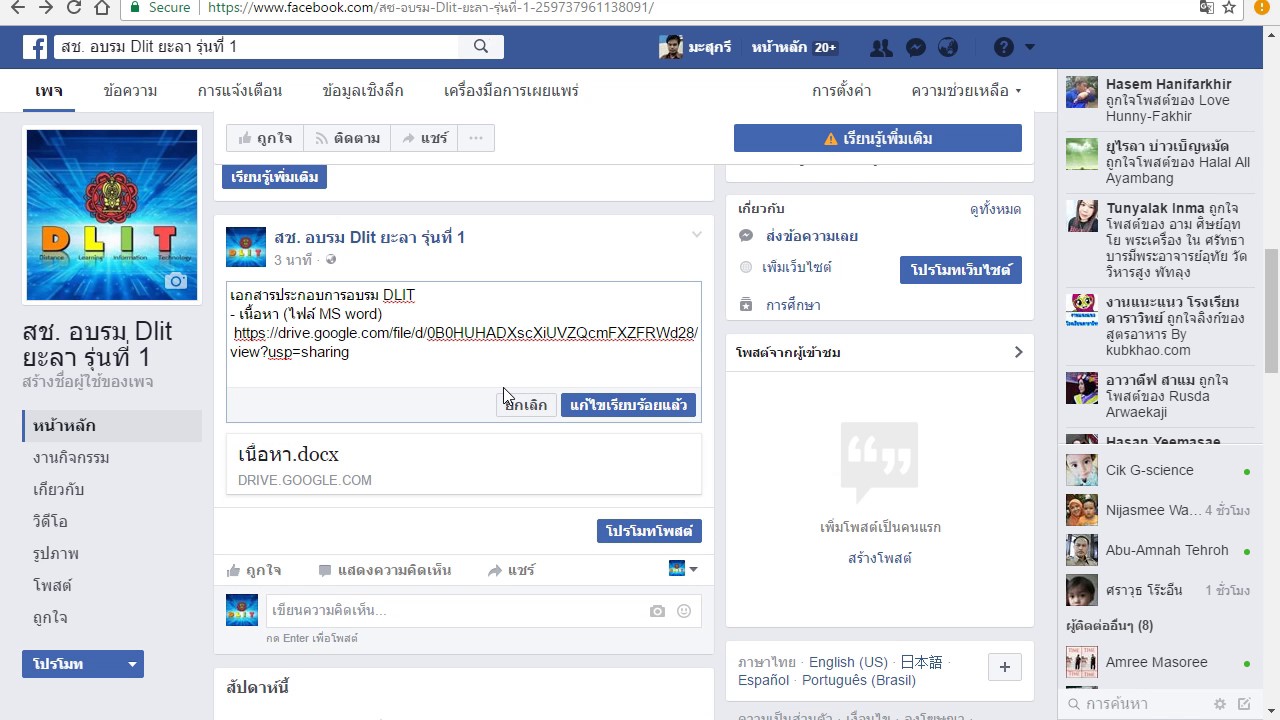Click the page vertical scrollbar
Image resolution: width=1280 pixels, height=720 pixels.
pyautogui.click(x=1271, y=310)
